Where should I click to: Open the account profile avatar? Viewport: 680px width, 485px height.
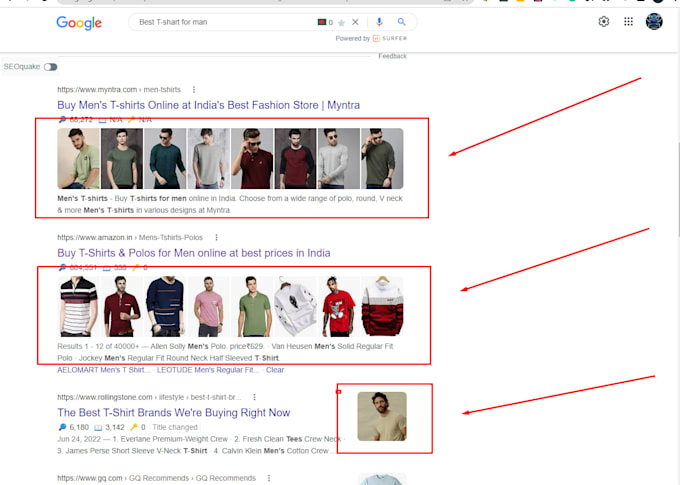[x=654, y=21]
